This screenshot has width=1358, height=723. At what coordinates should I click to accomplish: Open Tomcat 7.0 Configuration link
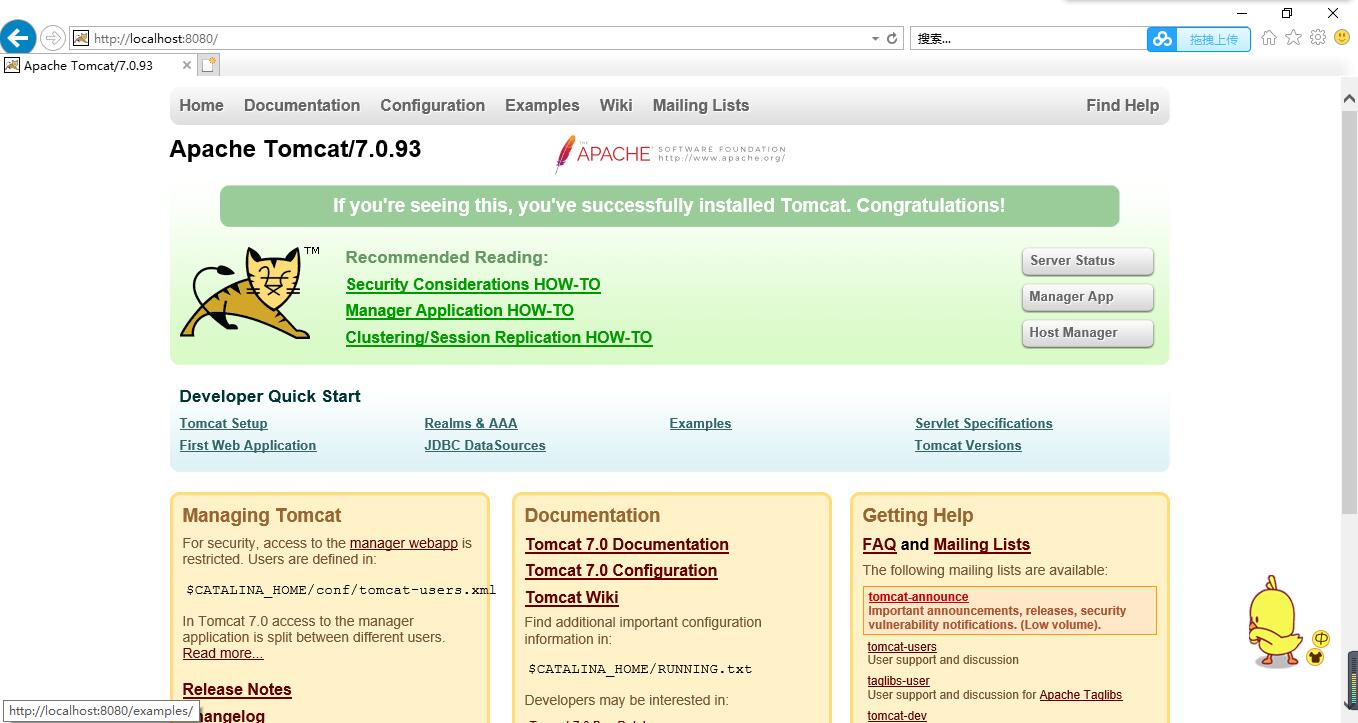point(621,571)
